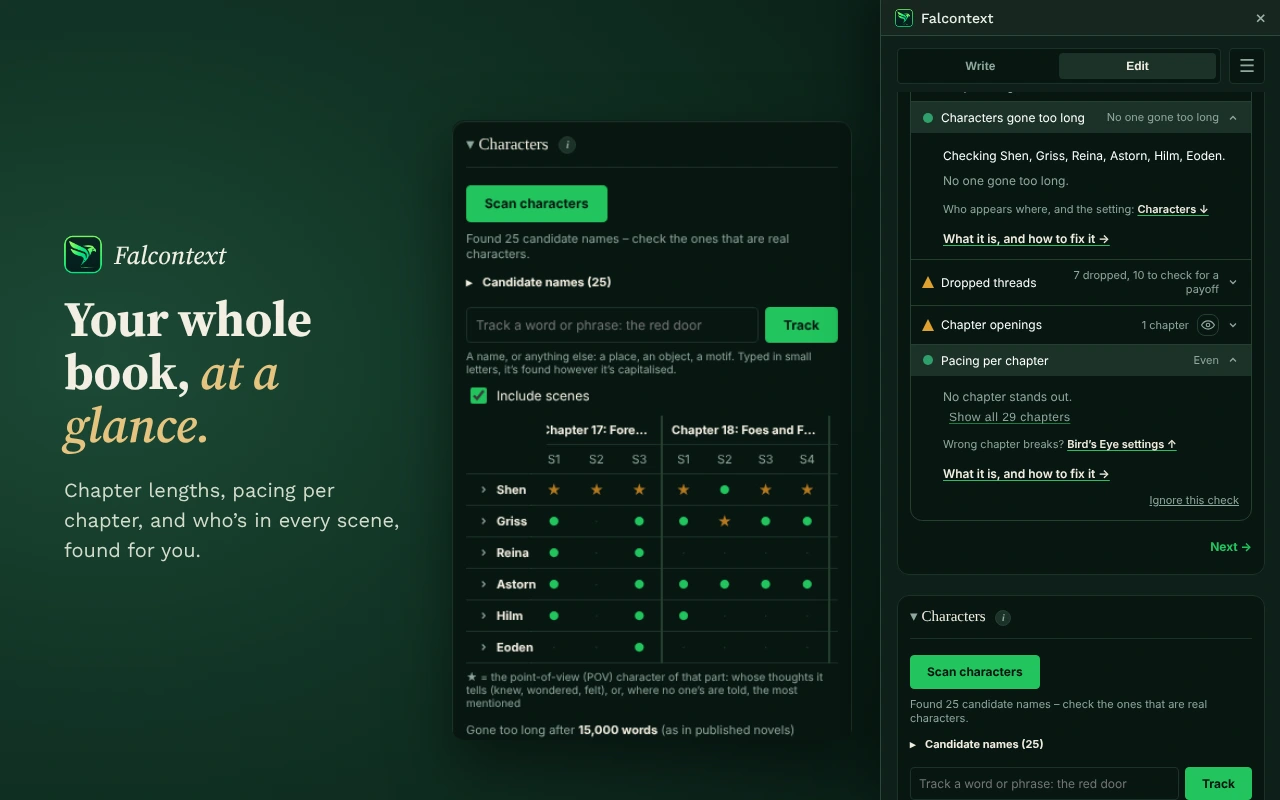Click Hilm's green dot under Chapter 18

(x=684, y=616)
